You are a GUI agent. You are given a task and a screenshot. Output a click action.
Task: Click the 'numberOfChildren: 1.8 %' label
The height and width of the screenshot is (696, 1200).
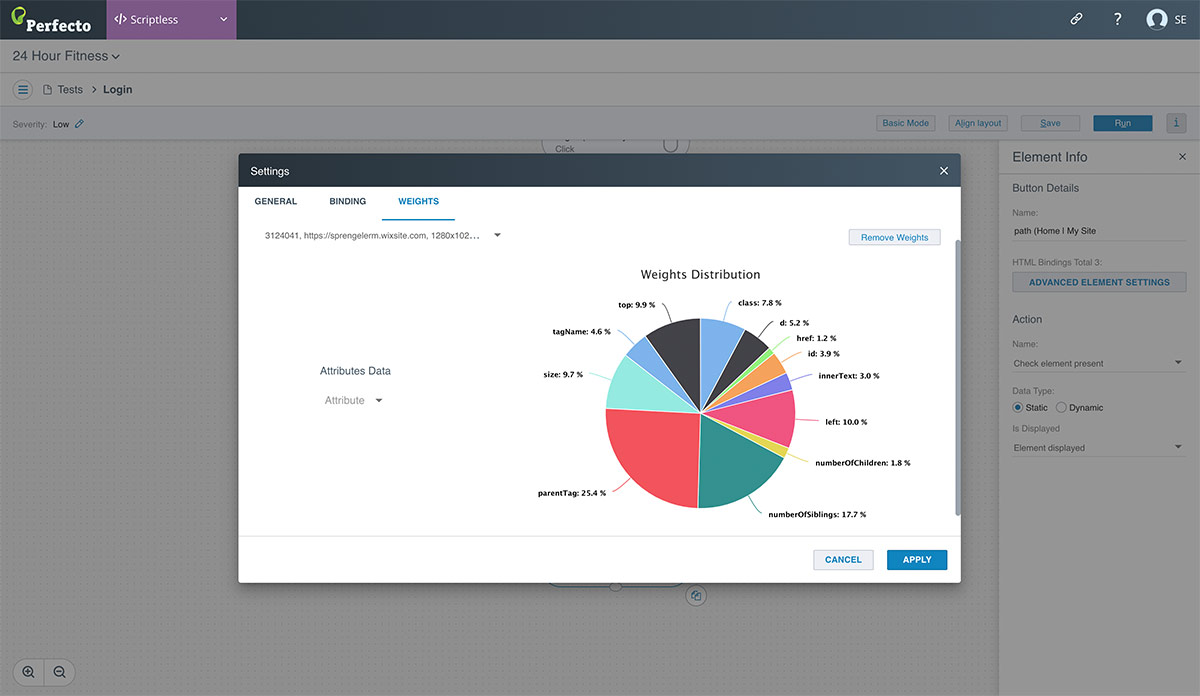pyautogui.click(x=863, y=463)
